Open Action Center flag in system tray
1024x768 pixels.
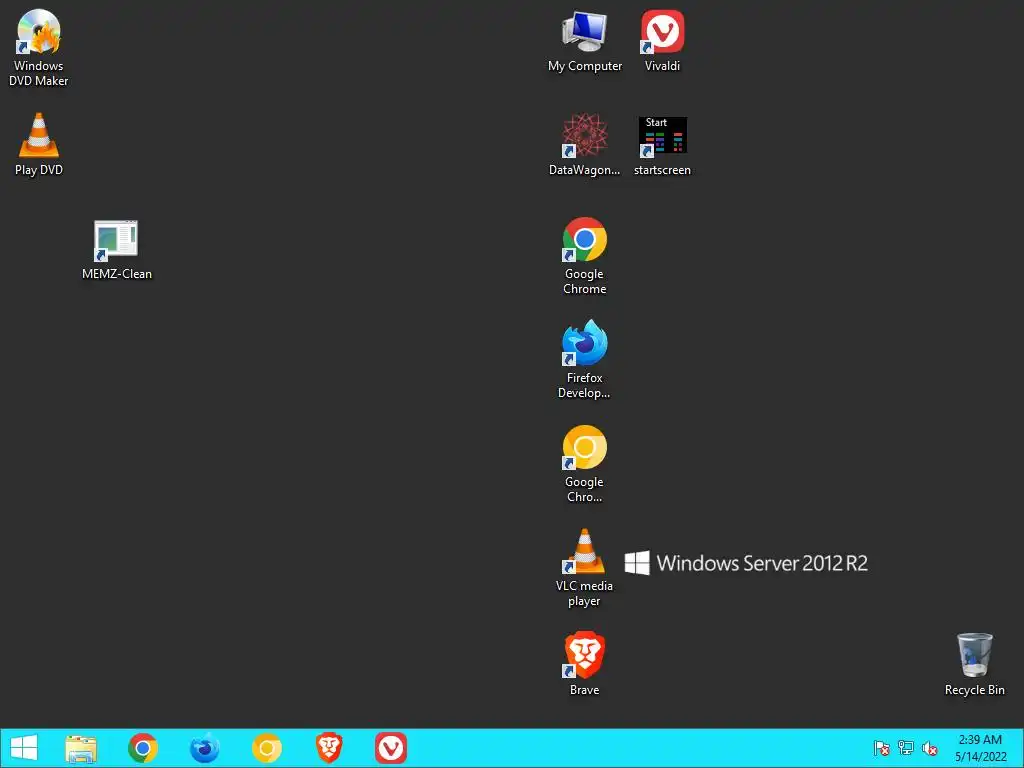(881, 748)
